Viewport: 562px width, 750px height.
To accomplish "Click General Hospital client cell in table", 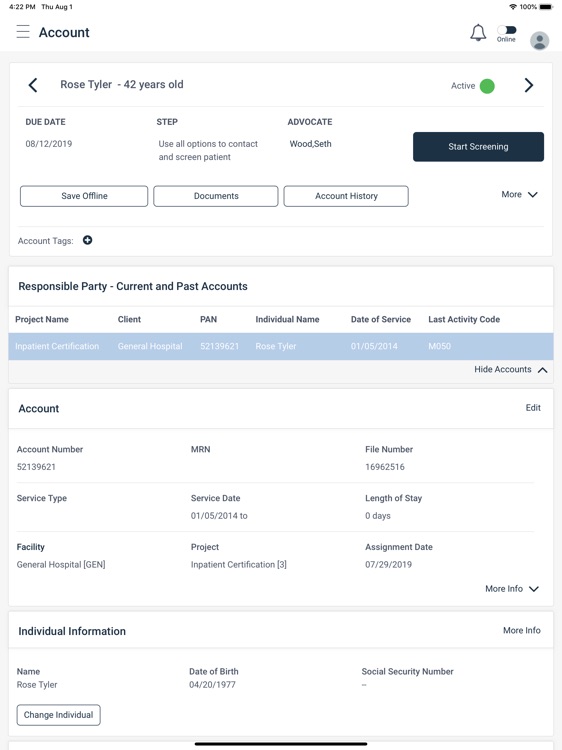I will click(150, 346).
